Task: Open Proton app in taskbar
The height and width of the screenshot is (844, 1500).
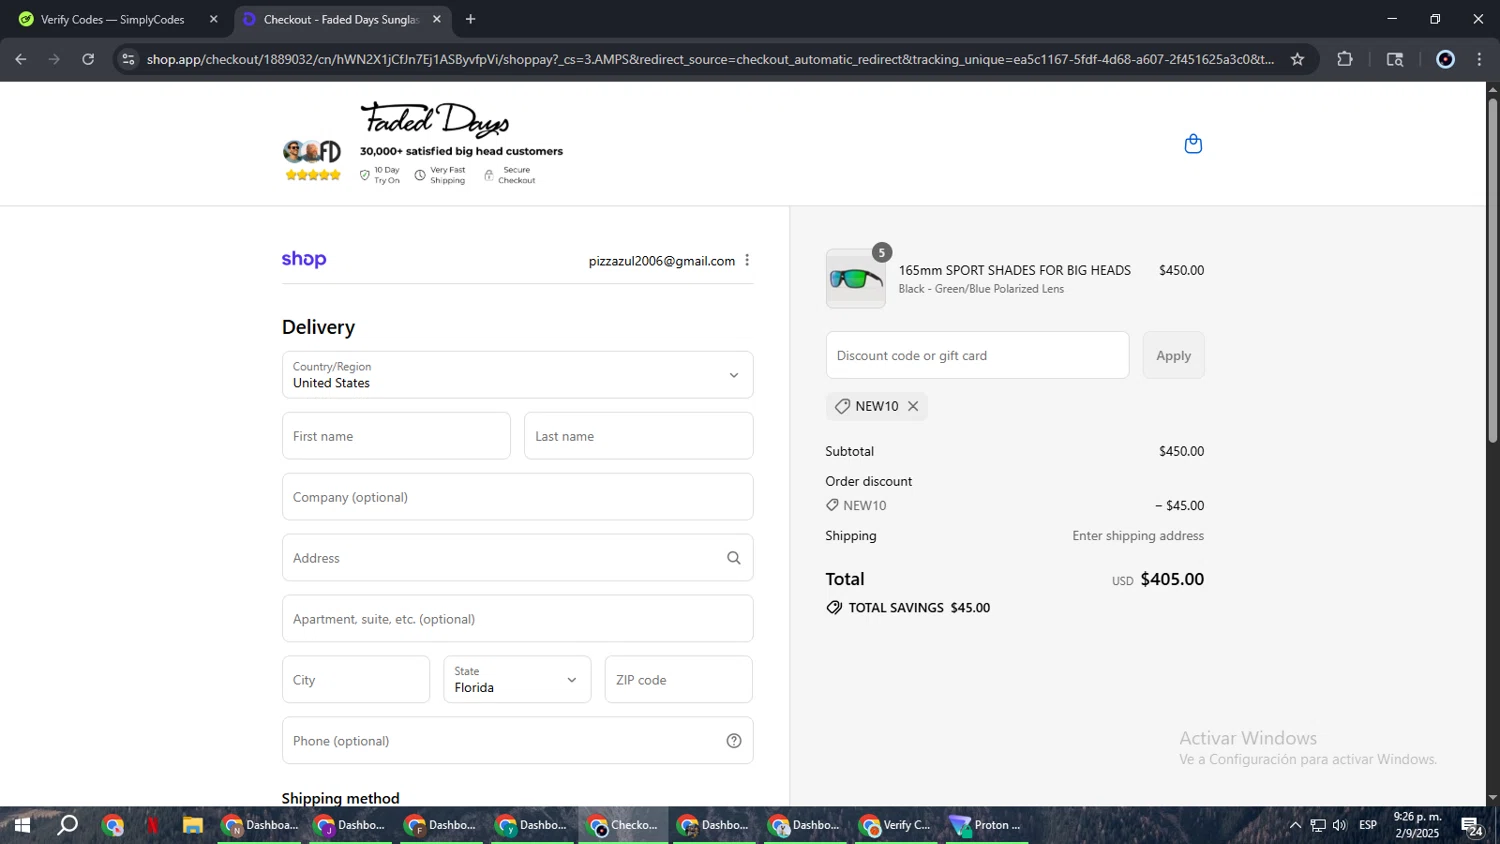Action: 987,825
